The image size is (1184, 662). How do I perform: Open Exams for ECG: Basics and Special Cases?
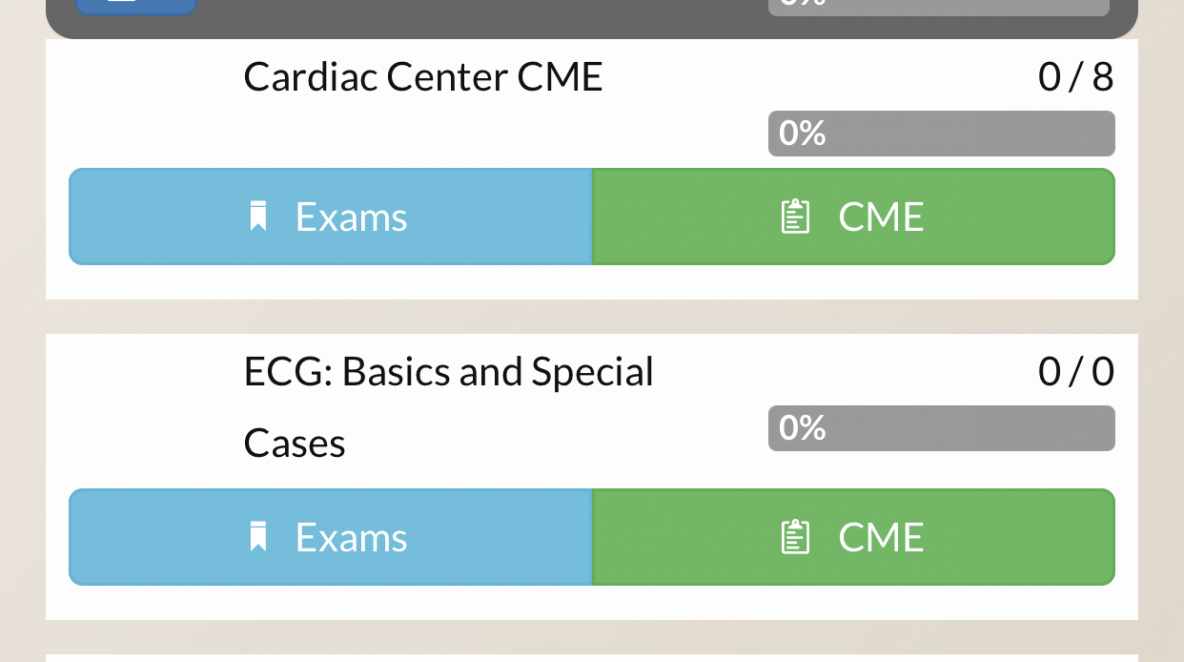tap(330, 537)
